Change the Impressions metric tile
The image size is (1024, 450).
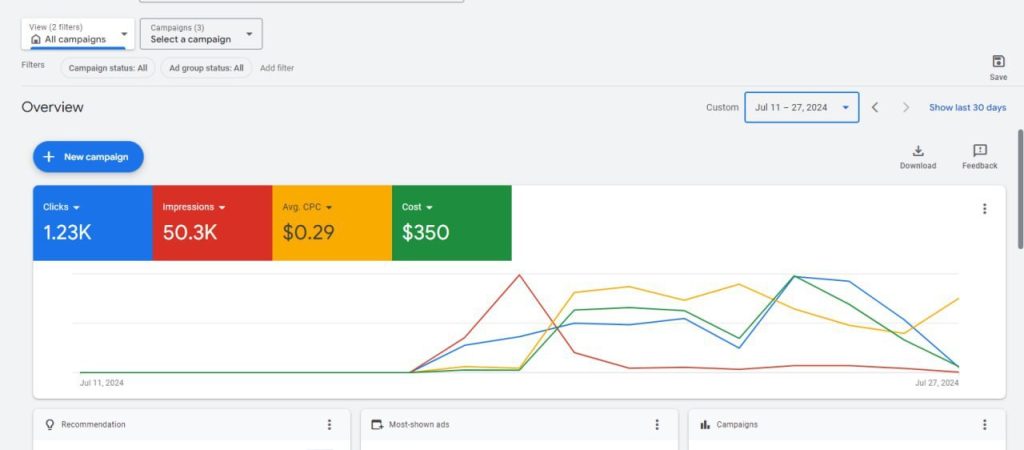click(x=212, y=223)
